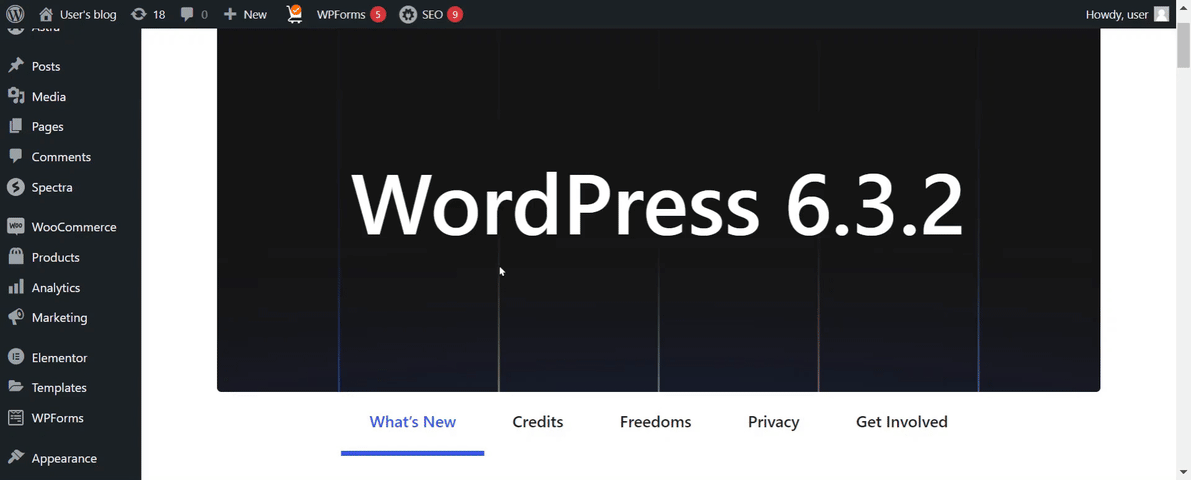Click the Appearance brush icon
This screenshot has height=480, width=1191.
pyautogui.click(x=15, y=458)
